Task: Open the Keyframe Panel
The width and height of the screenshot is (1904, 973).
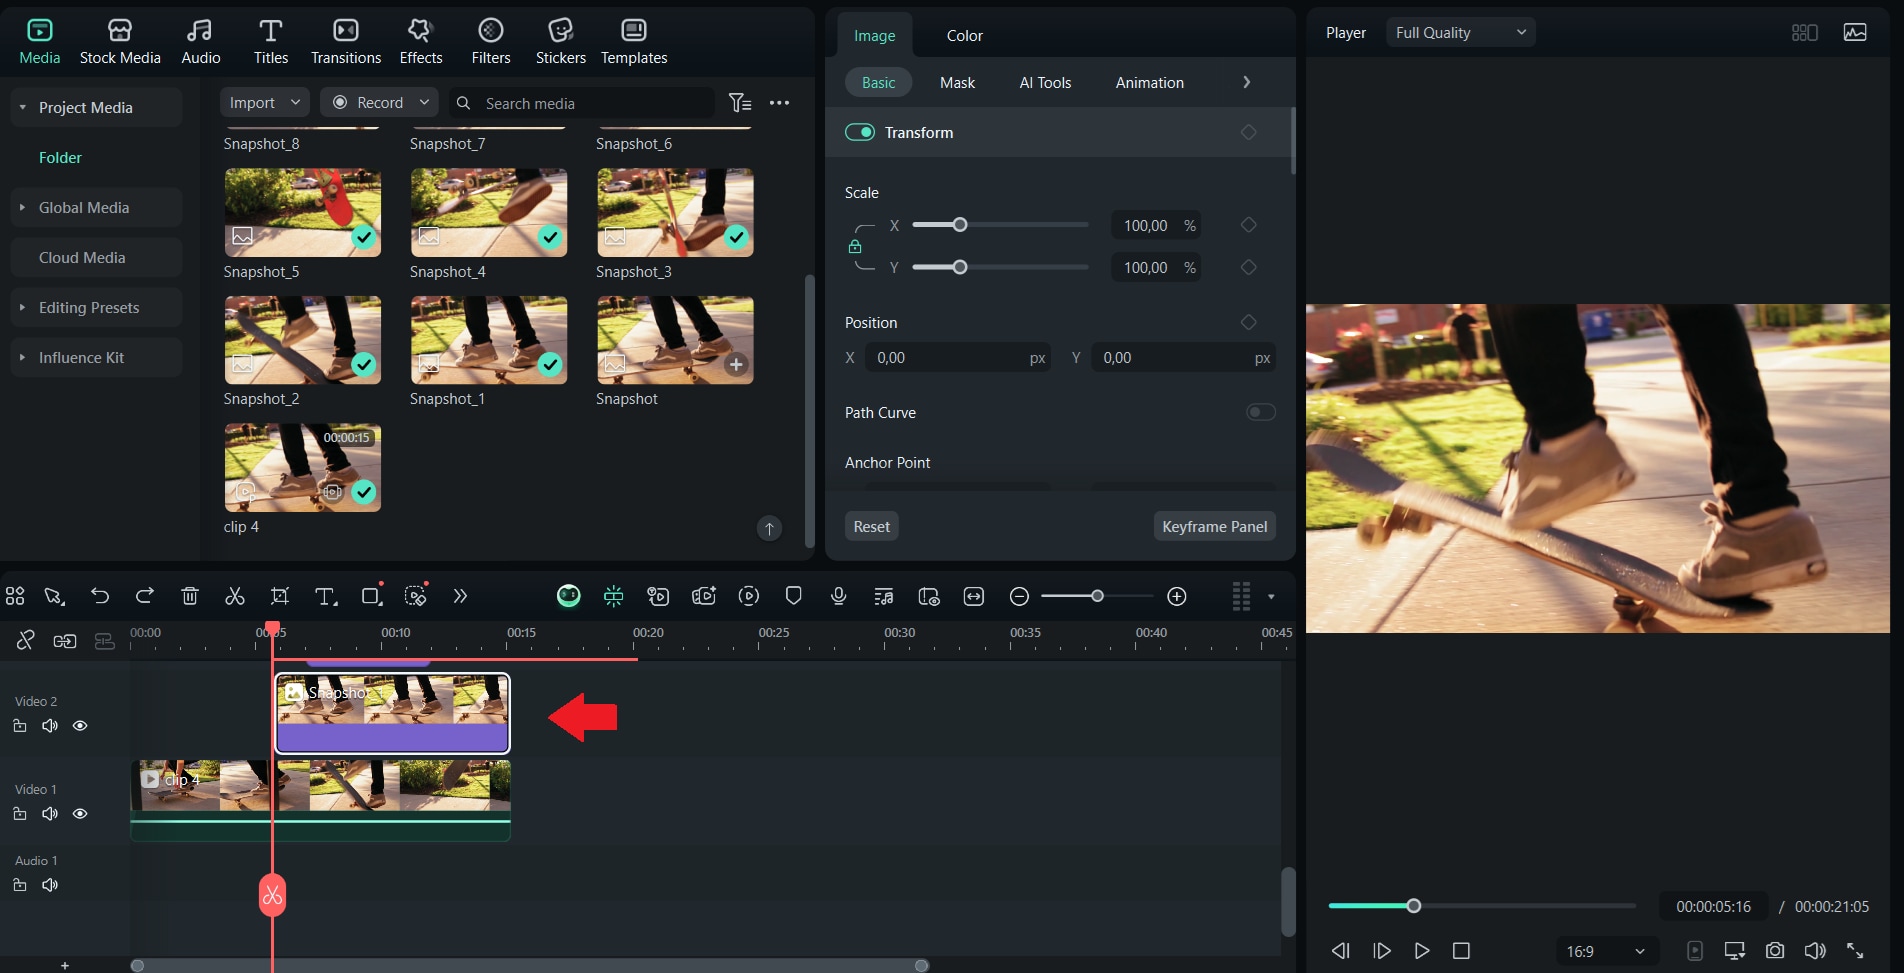Action: point(1215,526)
